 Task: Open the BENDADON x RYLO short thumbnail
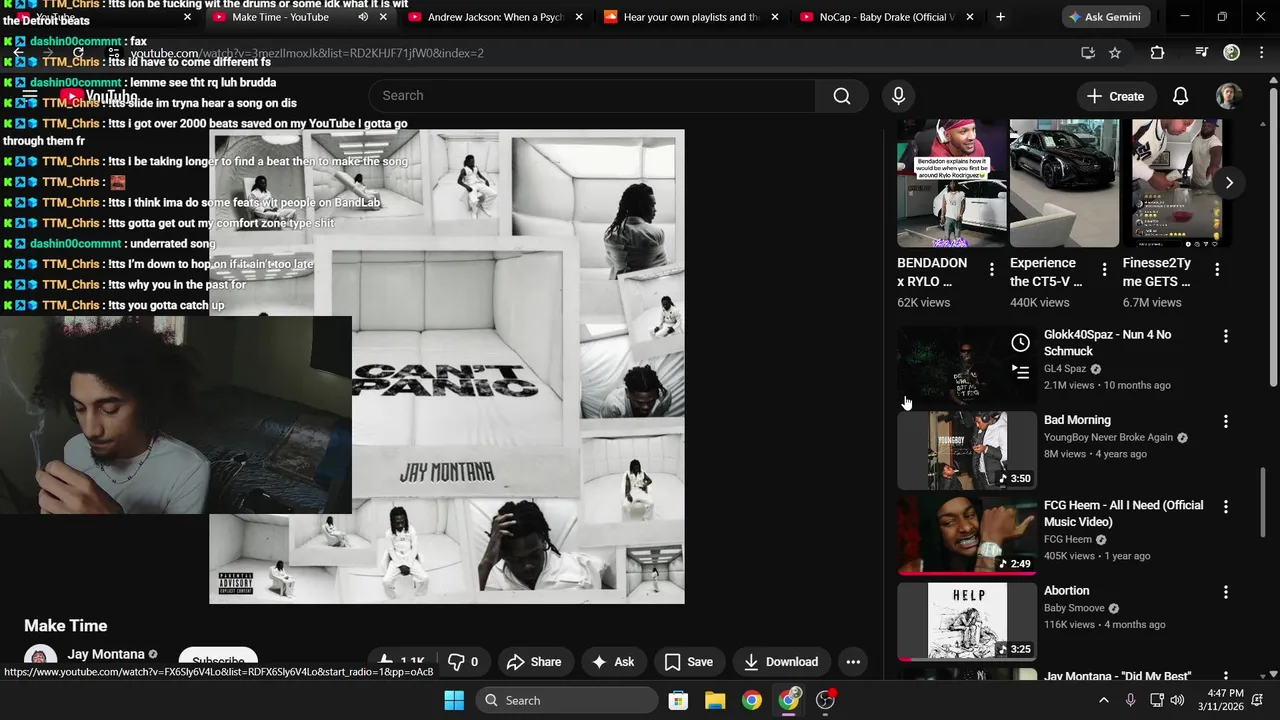pos(952,183)
